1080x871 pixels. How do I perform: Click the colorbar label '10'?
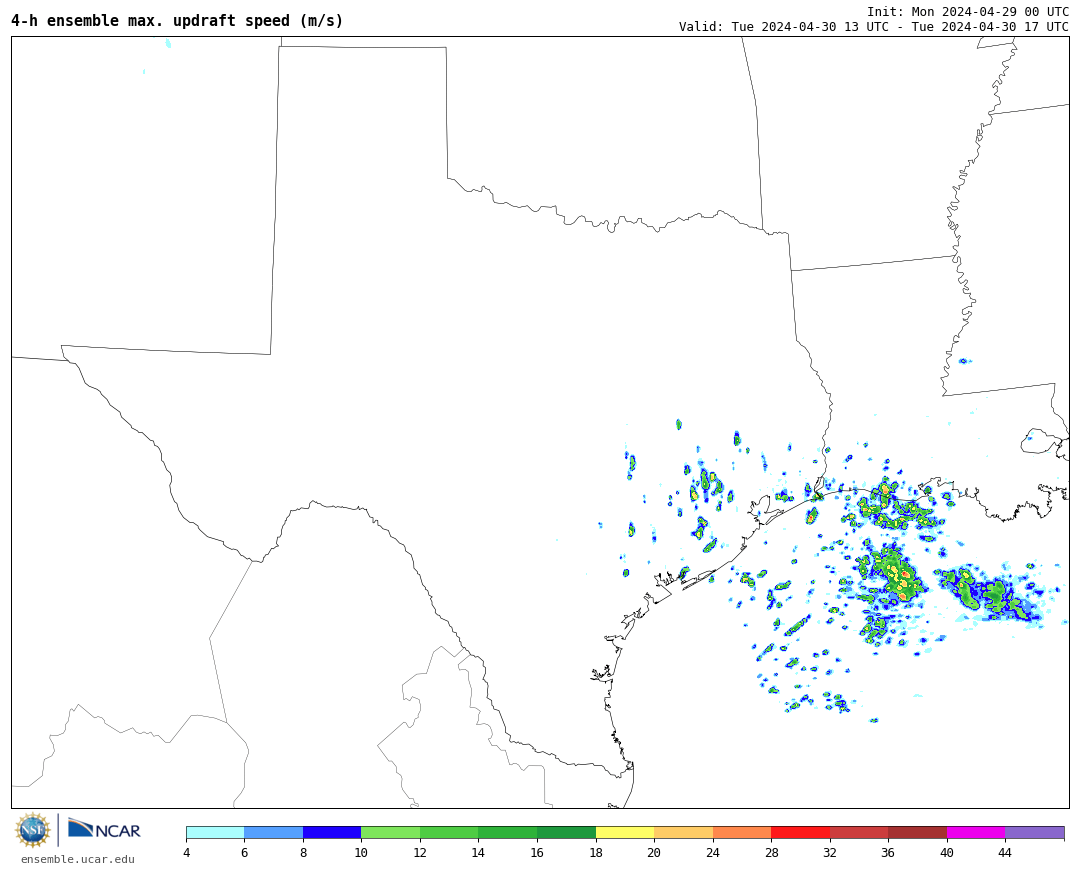[361, 852]
